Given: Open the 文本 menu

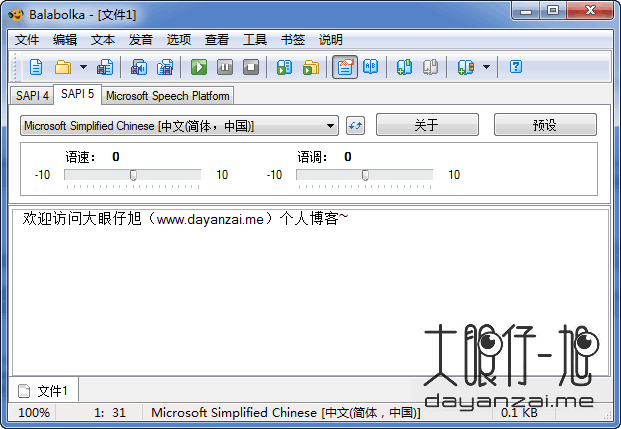Looking at the screenshot, I should coord(103,40).
